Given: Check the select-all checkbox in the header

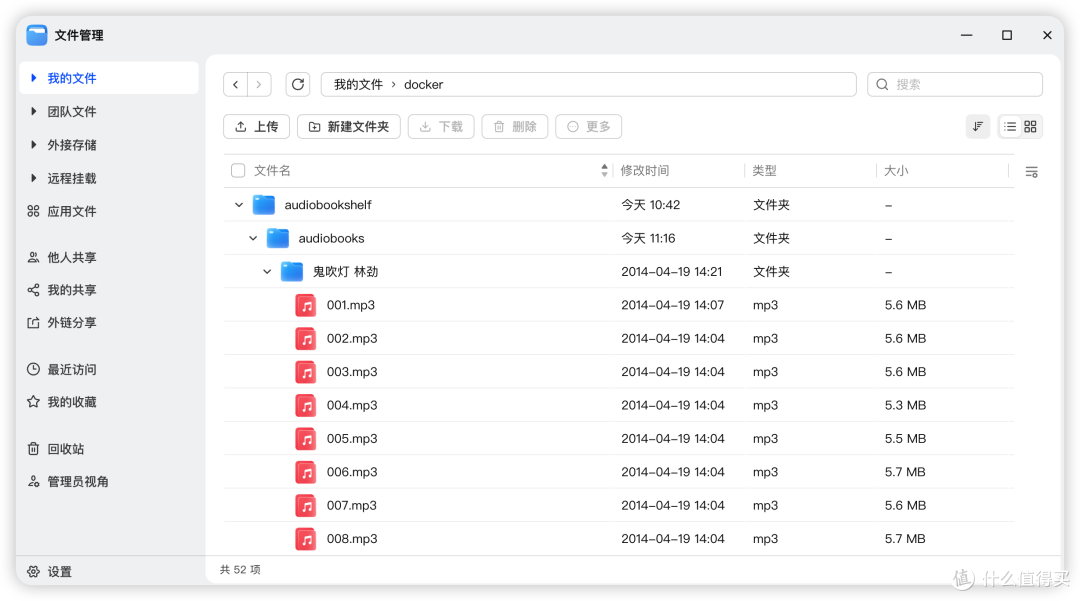Looking at the screenshot, I should click(237, 170).
